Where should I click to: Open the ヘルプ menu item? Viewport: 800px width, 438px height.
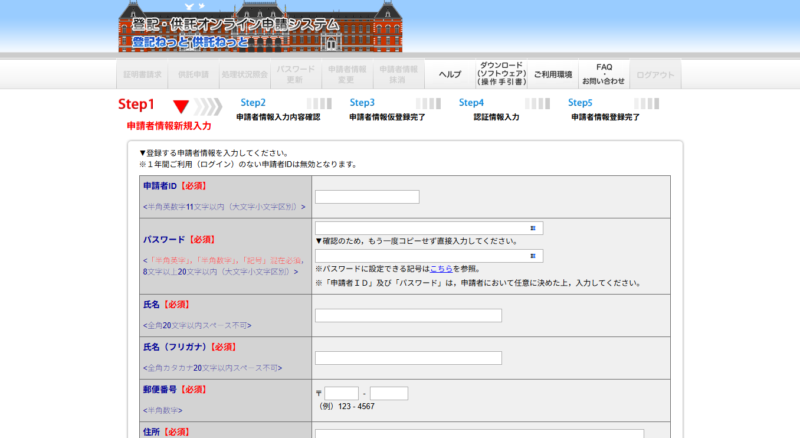(x=450, y=74)
